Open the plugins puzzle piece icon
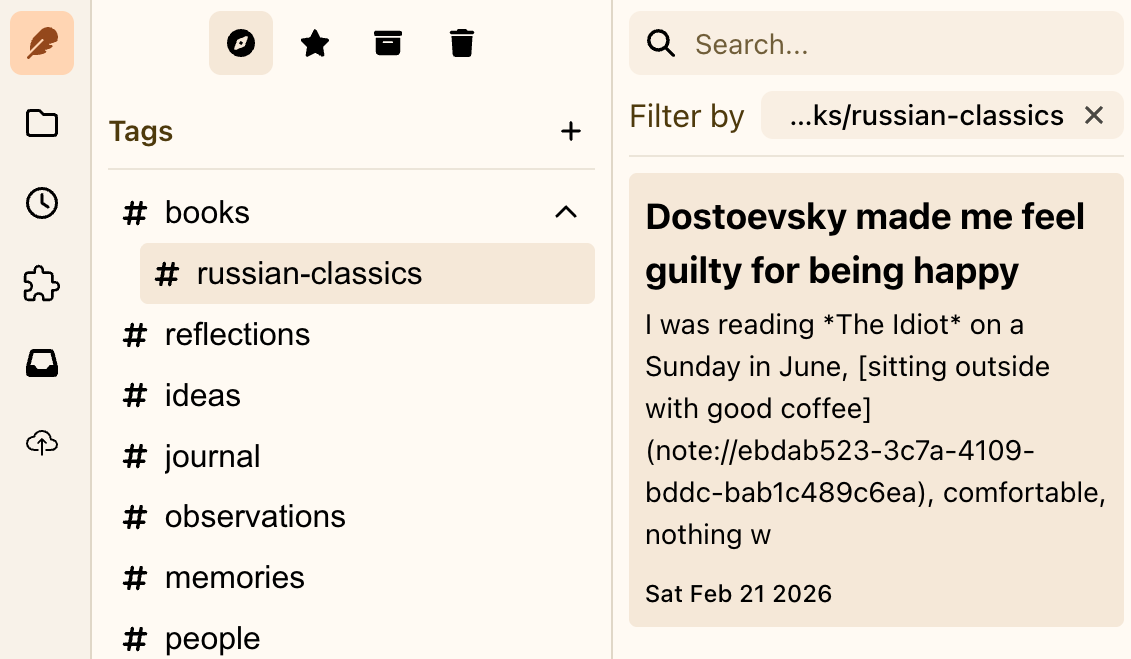 (42, 284)
